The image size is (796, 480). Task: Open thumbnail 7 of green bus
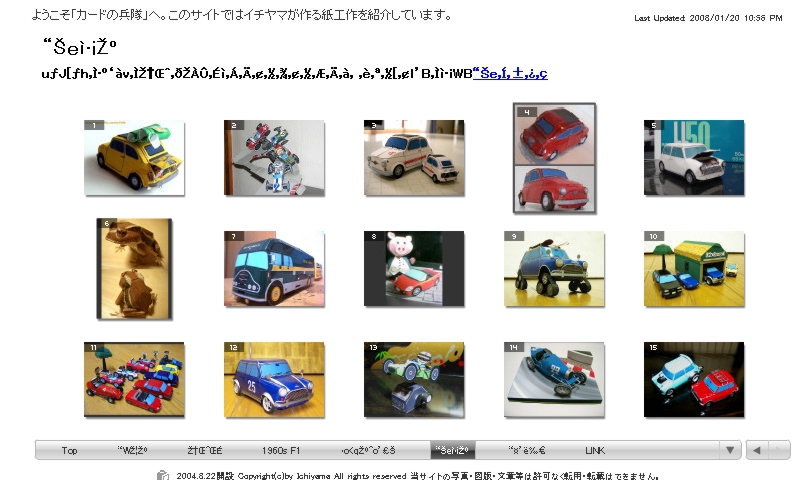274,268
